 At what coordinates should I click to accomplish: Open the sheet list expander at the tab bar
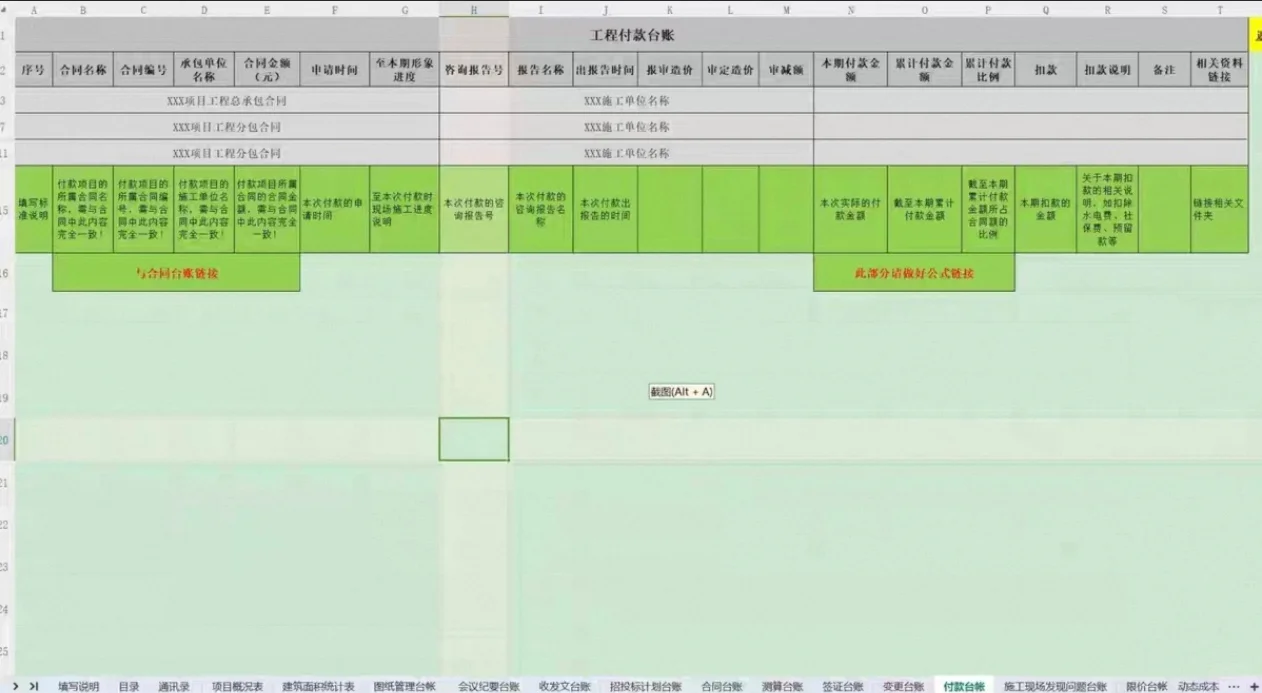1233,686
